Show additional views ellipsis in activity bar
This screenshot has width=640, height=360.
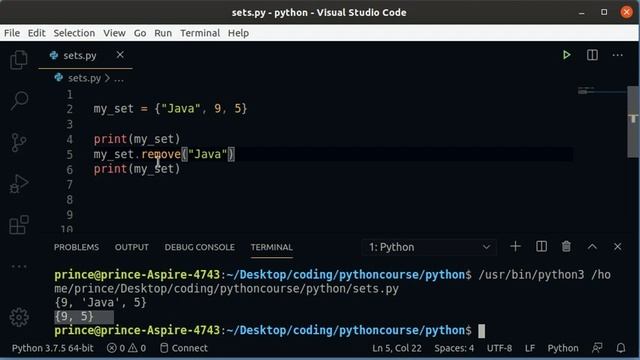(x=19, y=267)
